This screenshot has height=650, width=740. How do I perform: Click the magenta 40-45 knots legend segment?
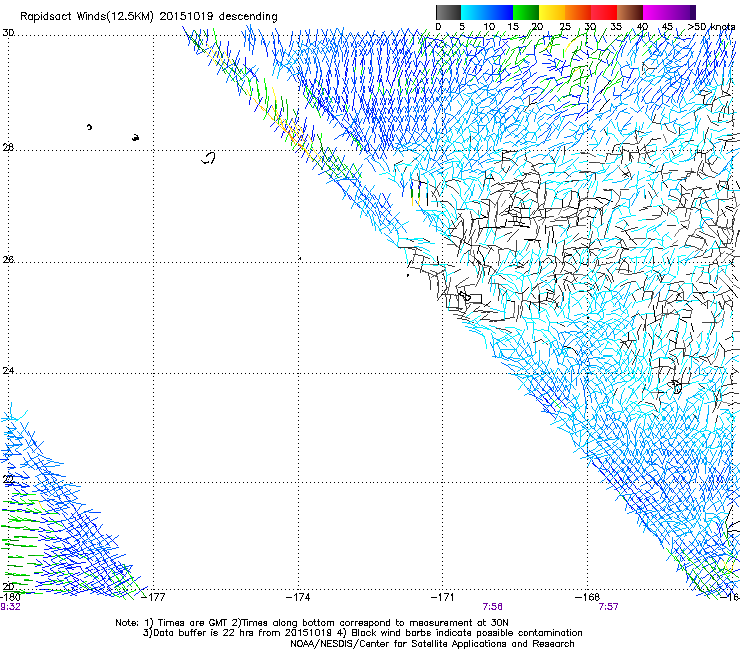(x=656, y=12)
